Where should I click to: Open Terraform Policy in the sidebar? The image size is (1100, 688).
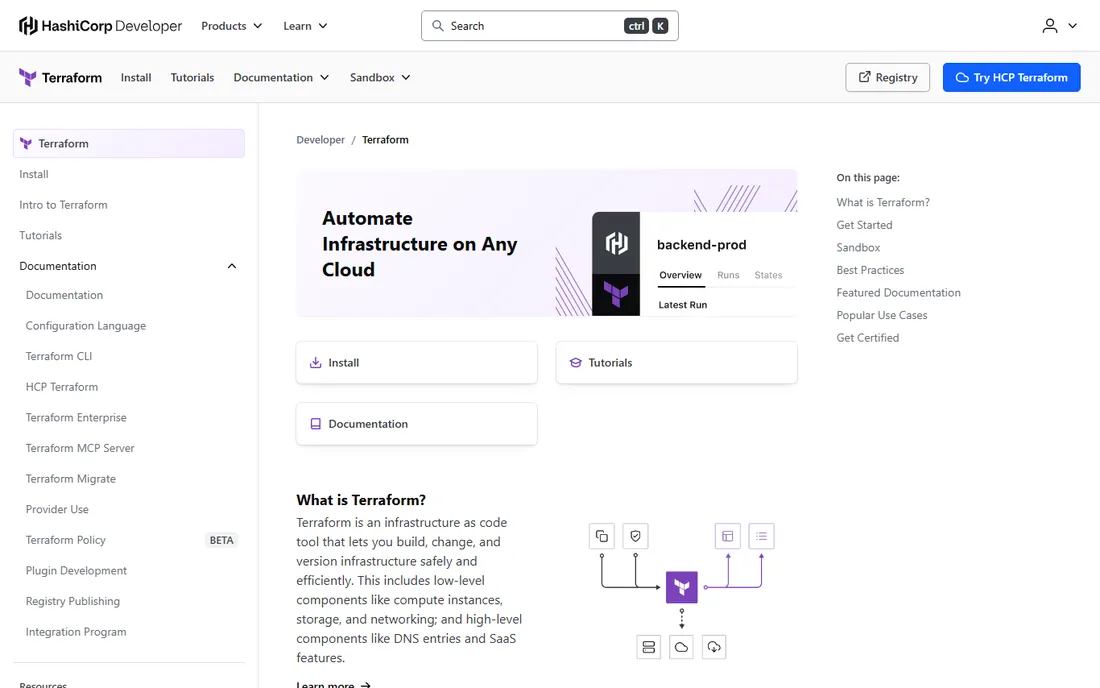(x=65, y=540)
